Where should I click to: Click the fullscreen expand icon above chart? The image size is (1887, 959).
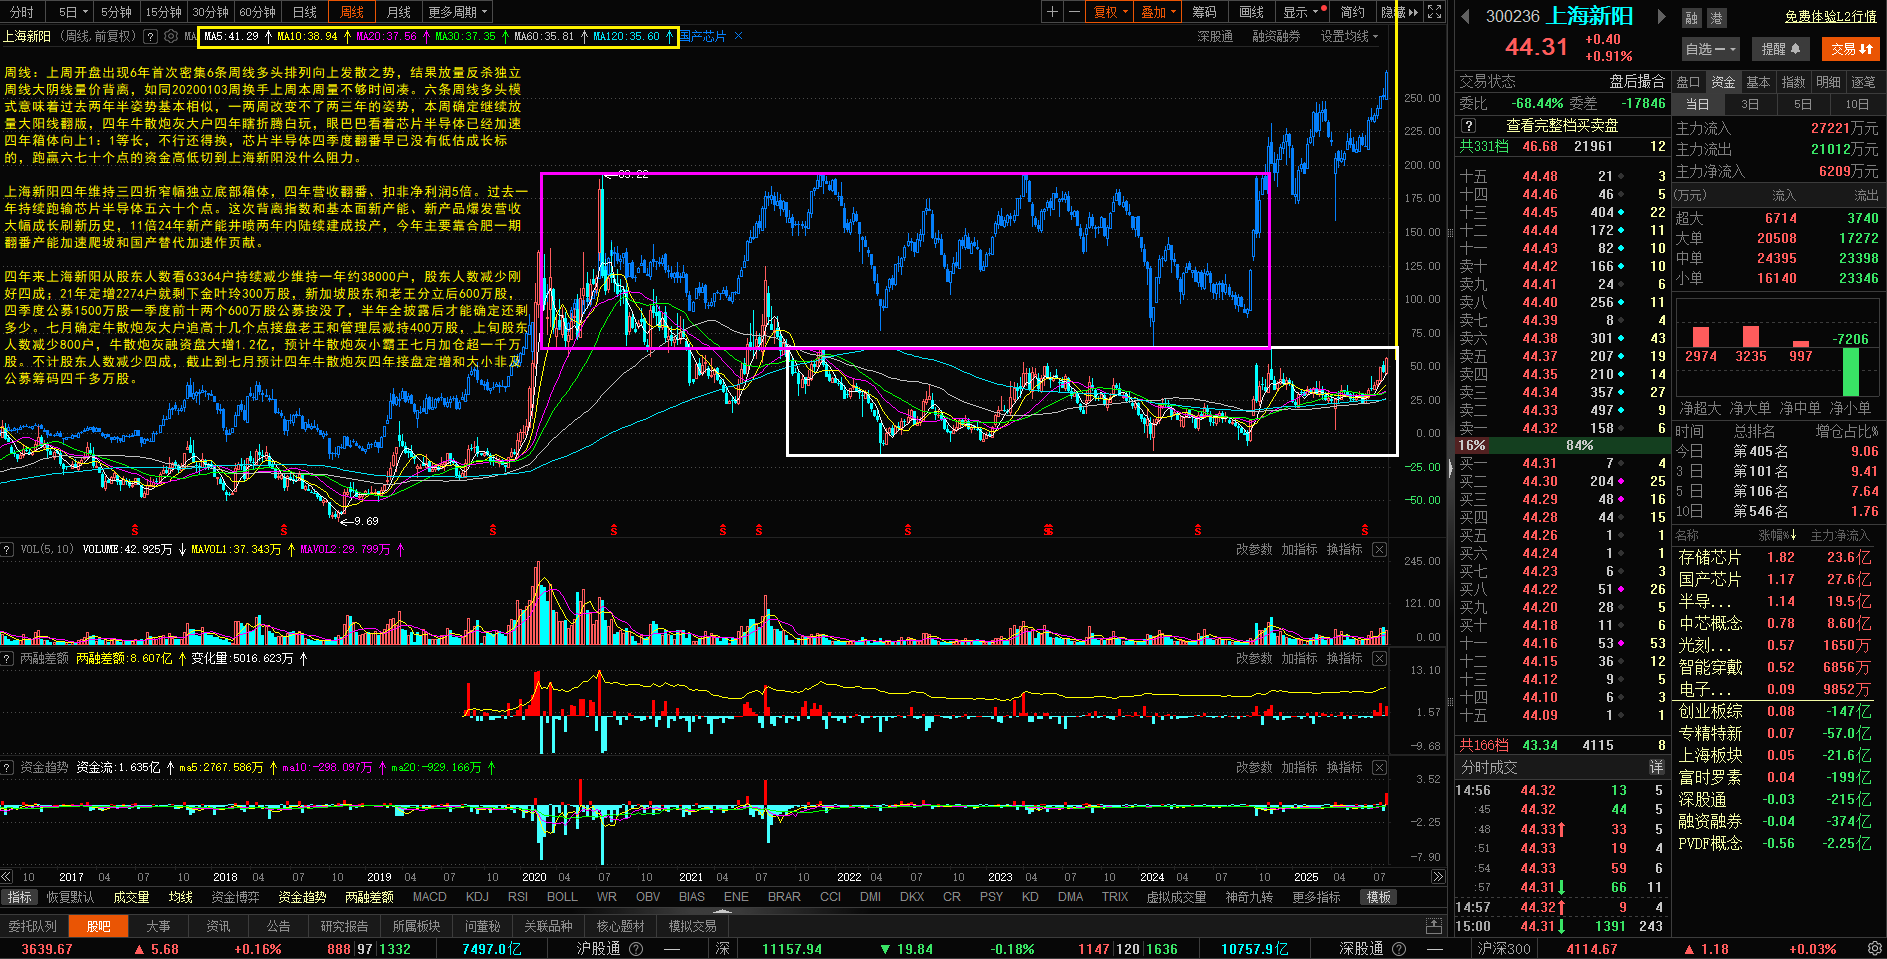[x=1434, y=12]
